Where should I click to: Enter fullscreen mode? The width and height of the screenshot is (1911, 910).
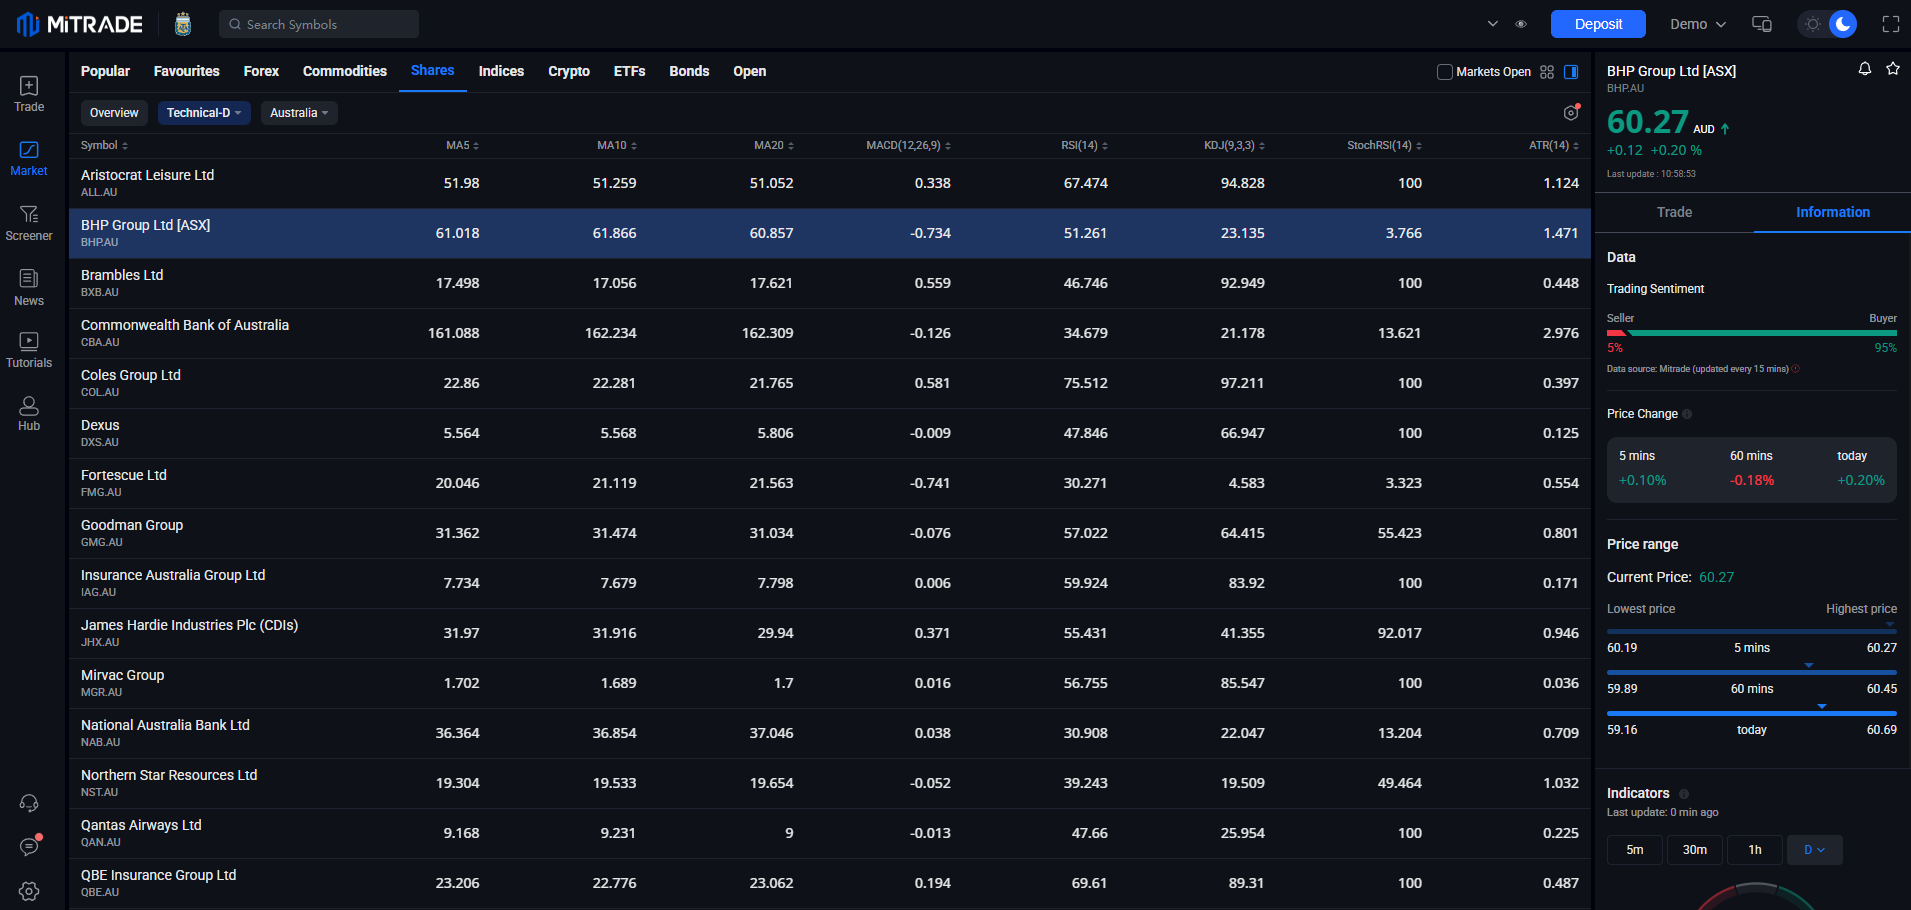pyautogui.click(x=1891, y=24)
